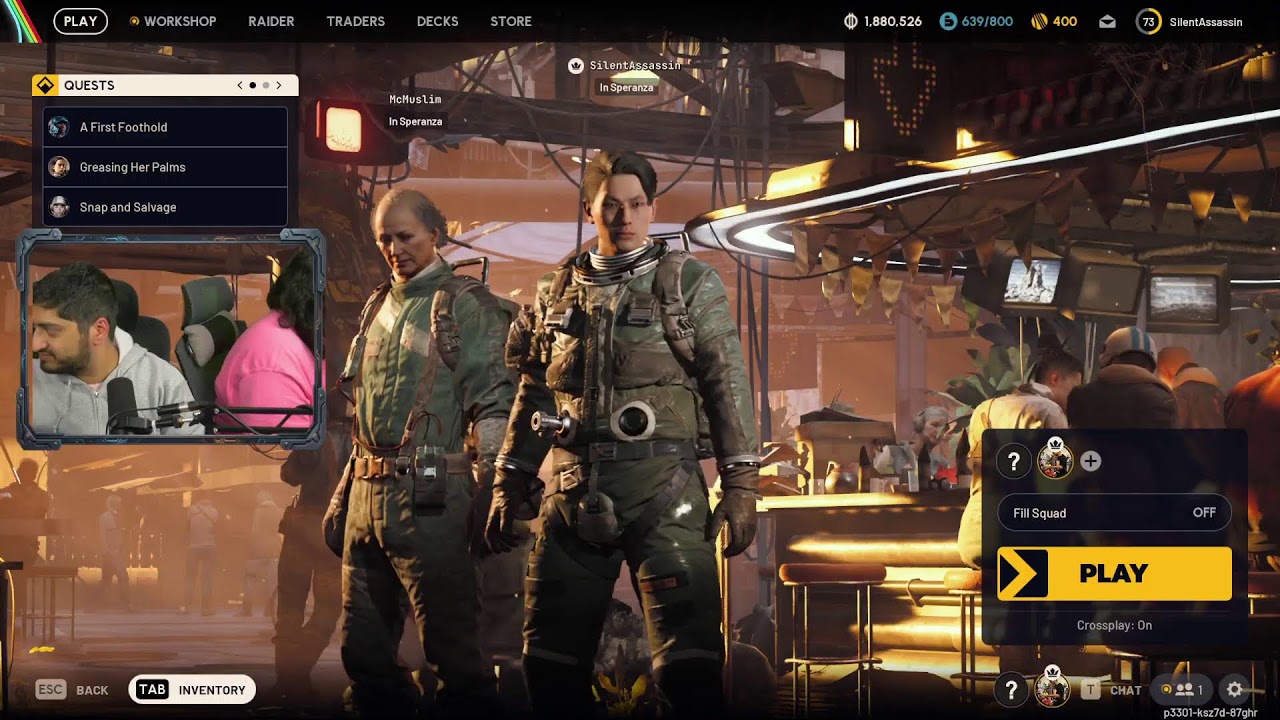Screen dimensions: 1280x720
Task: Click the blue stash icon beside 639/800
Action: pos(948,21)
